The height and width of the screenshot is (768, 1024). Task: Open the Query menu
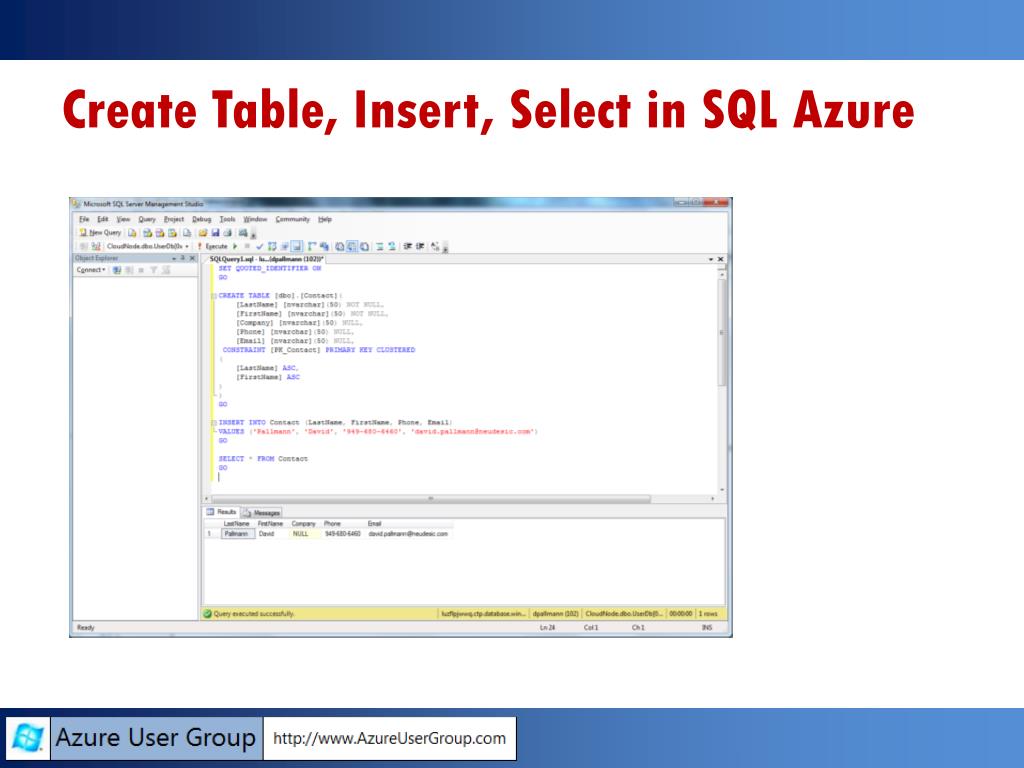(147, 219)
